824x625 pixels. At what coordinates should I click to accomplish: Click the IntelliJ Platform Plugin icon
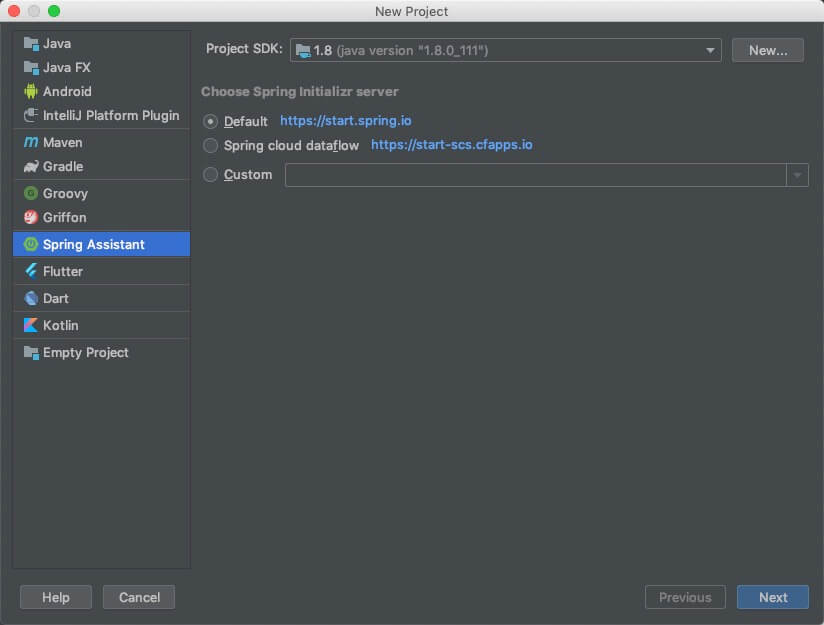point(31,115)
